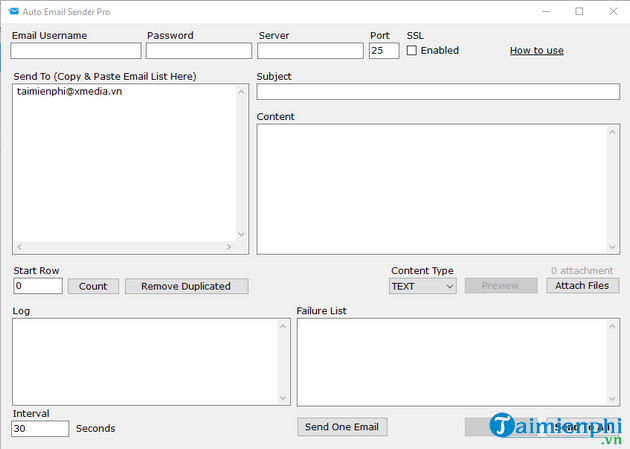Click the Interval seconds input field

point(40,429)
